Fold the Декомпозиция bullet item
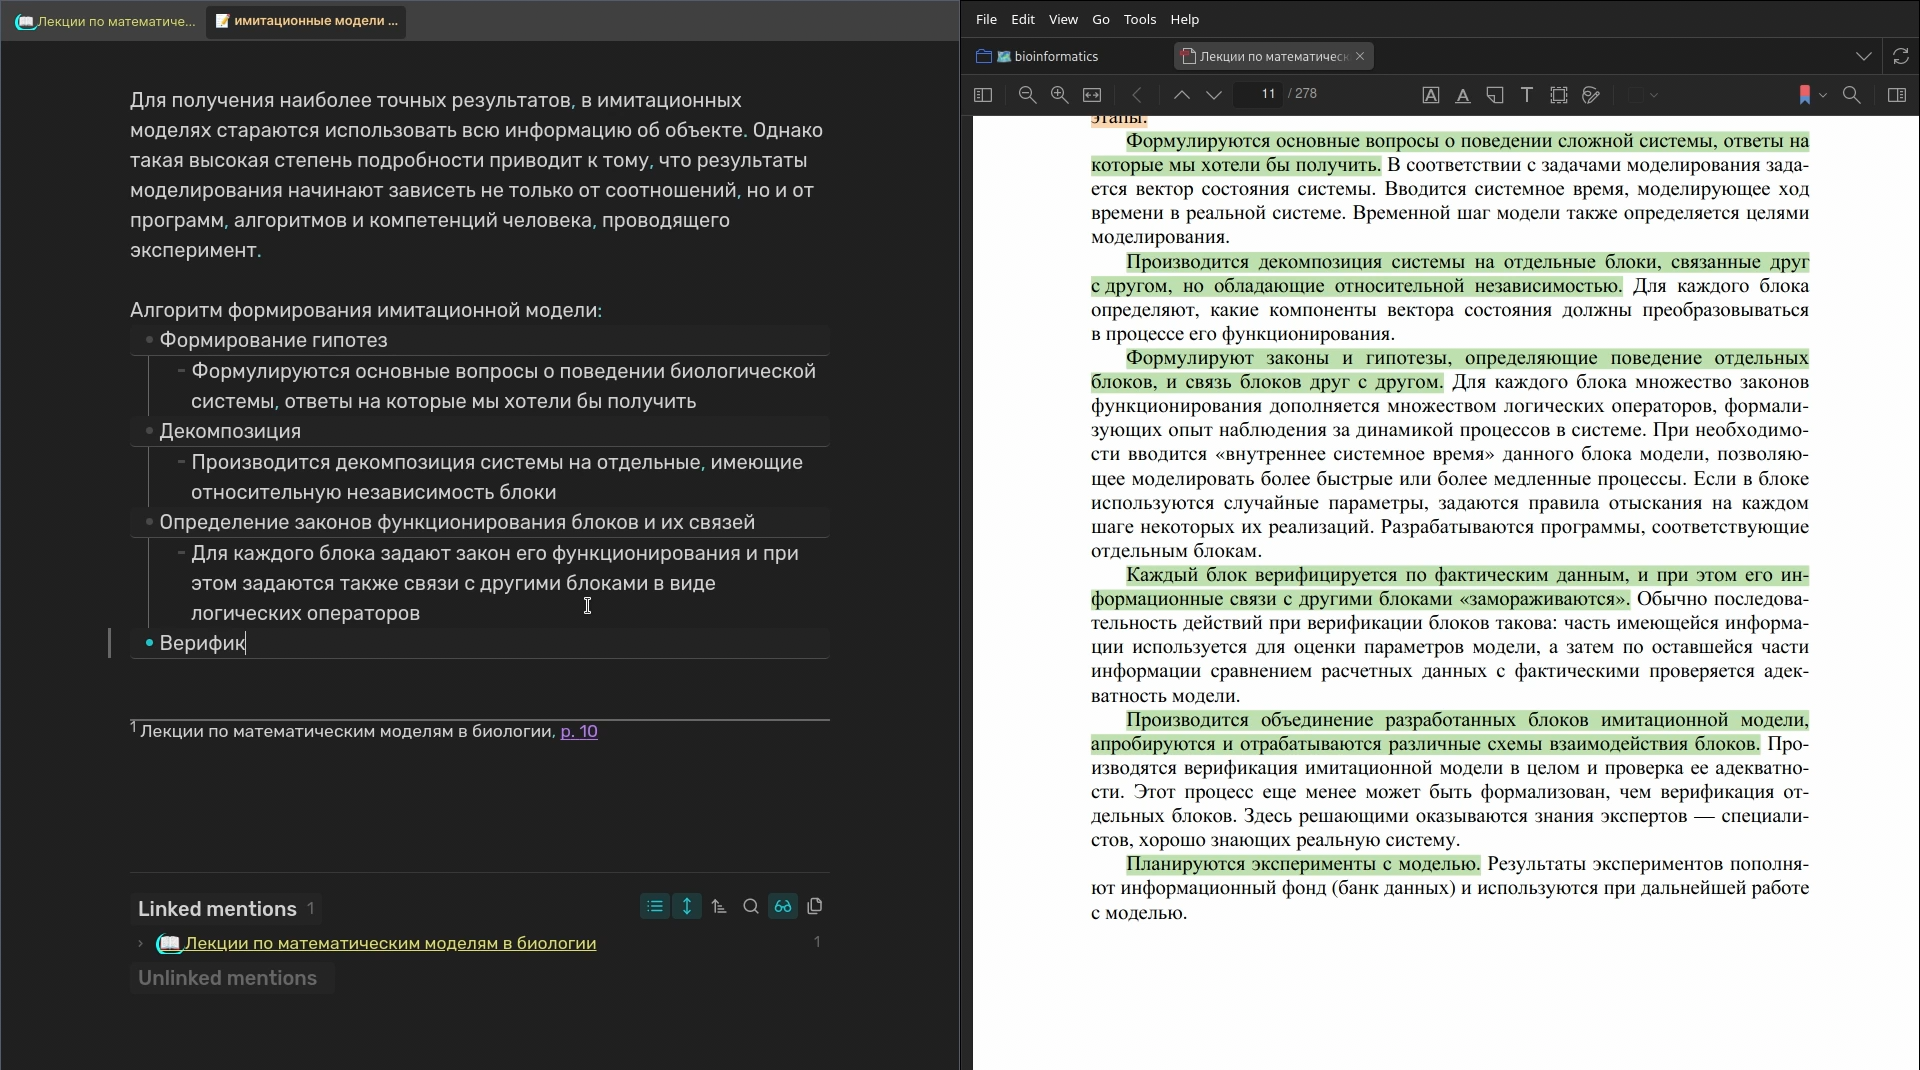The width and height of the screenshot is (1920, 1070). pyautogui.click(x=149, y=431)
